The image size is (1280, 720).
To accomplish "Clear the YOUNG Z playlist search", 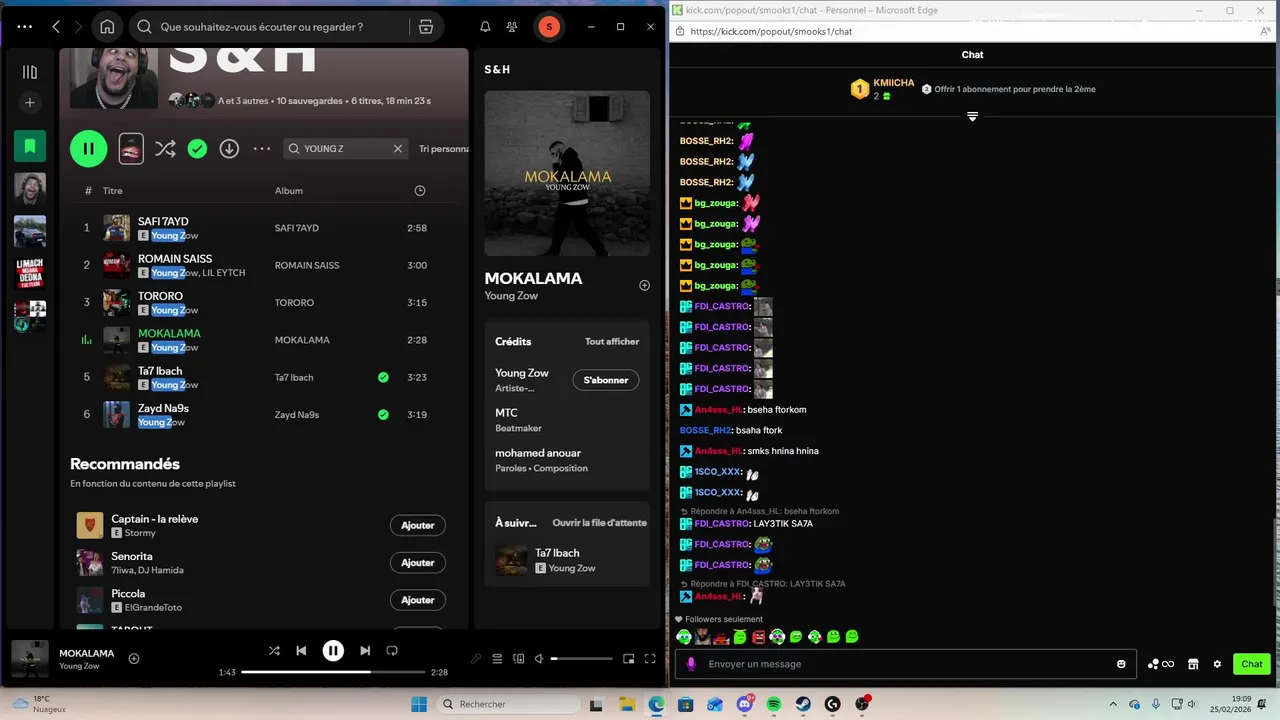I will pos(398,149).
